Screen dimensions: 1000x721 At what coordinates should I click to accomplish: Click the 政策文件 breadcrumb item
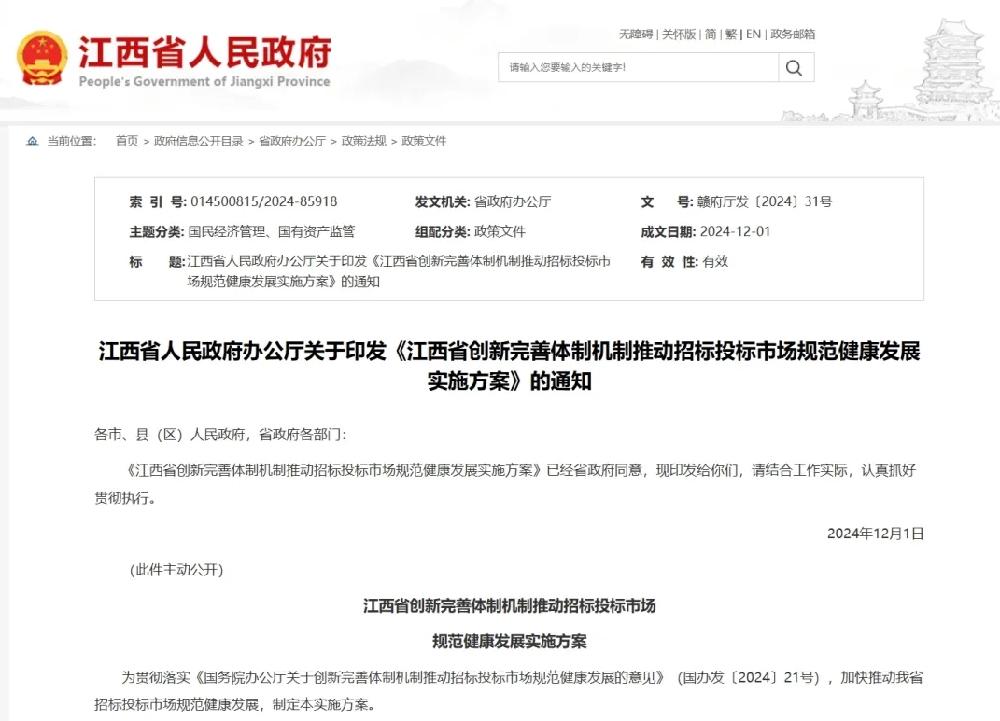(x=424, y=141)
